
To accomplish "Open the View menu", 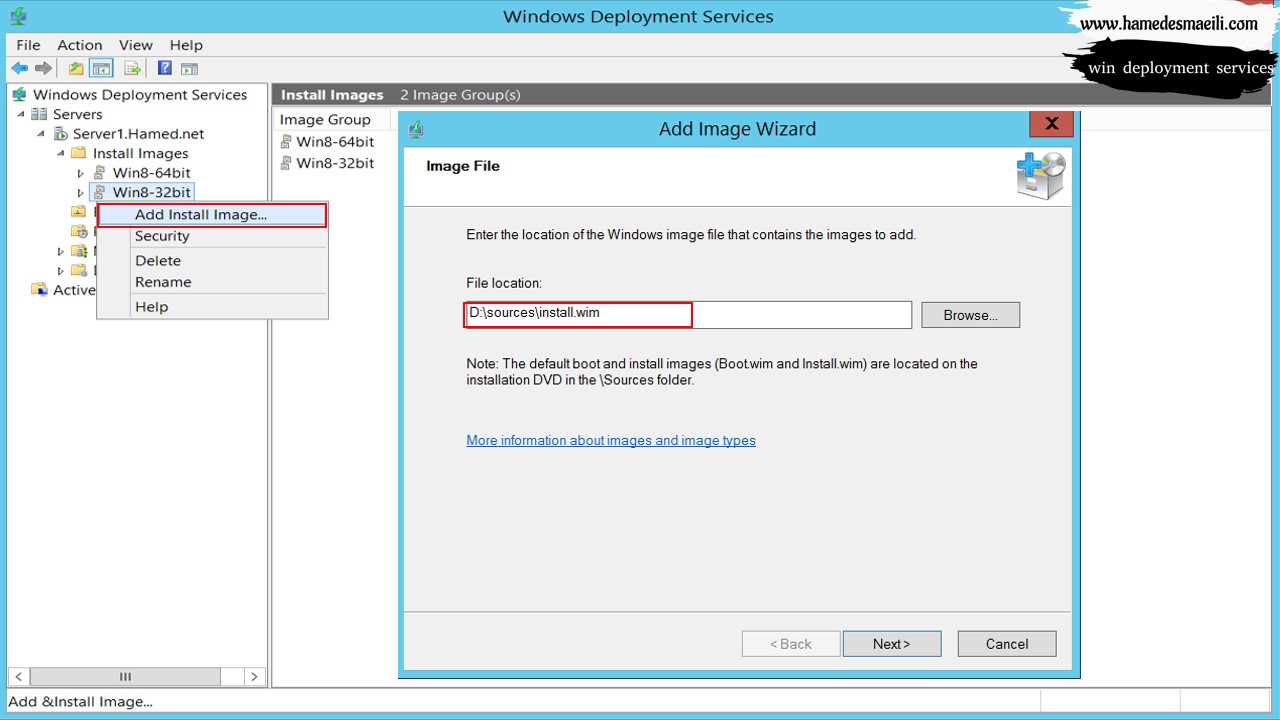I will (136, 45).
